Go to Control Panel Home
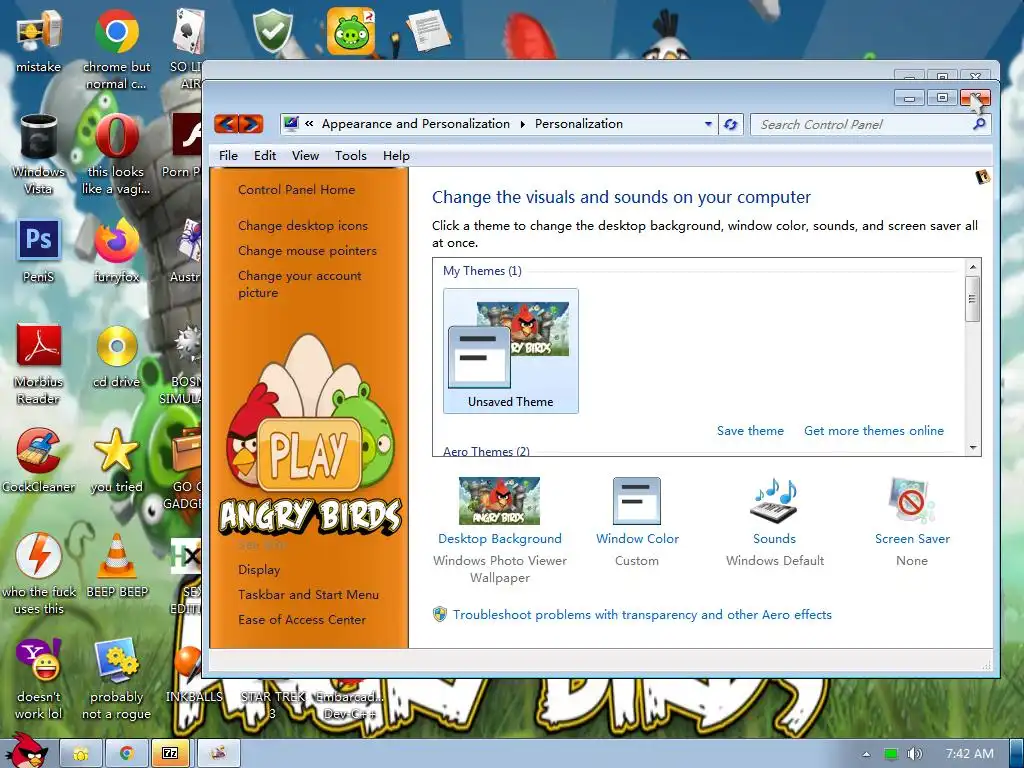 296,189
